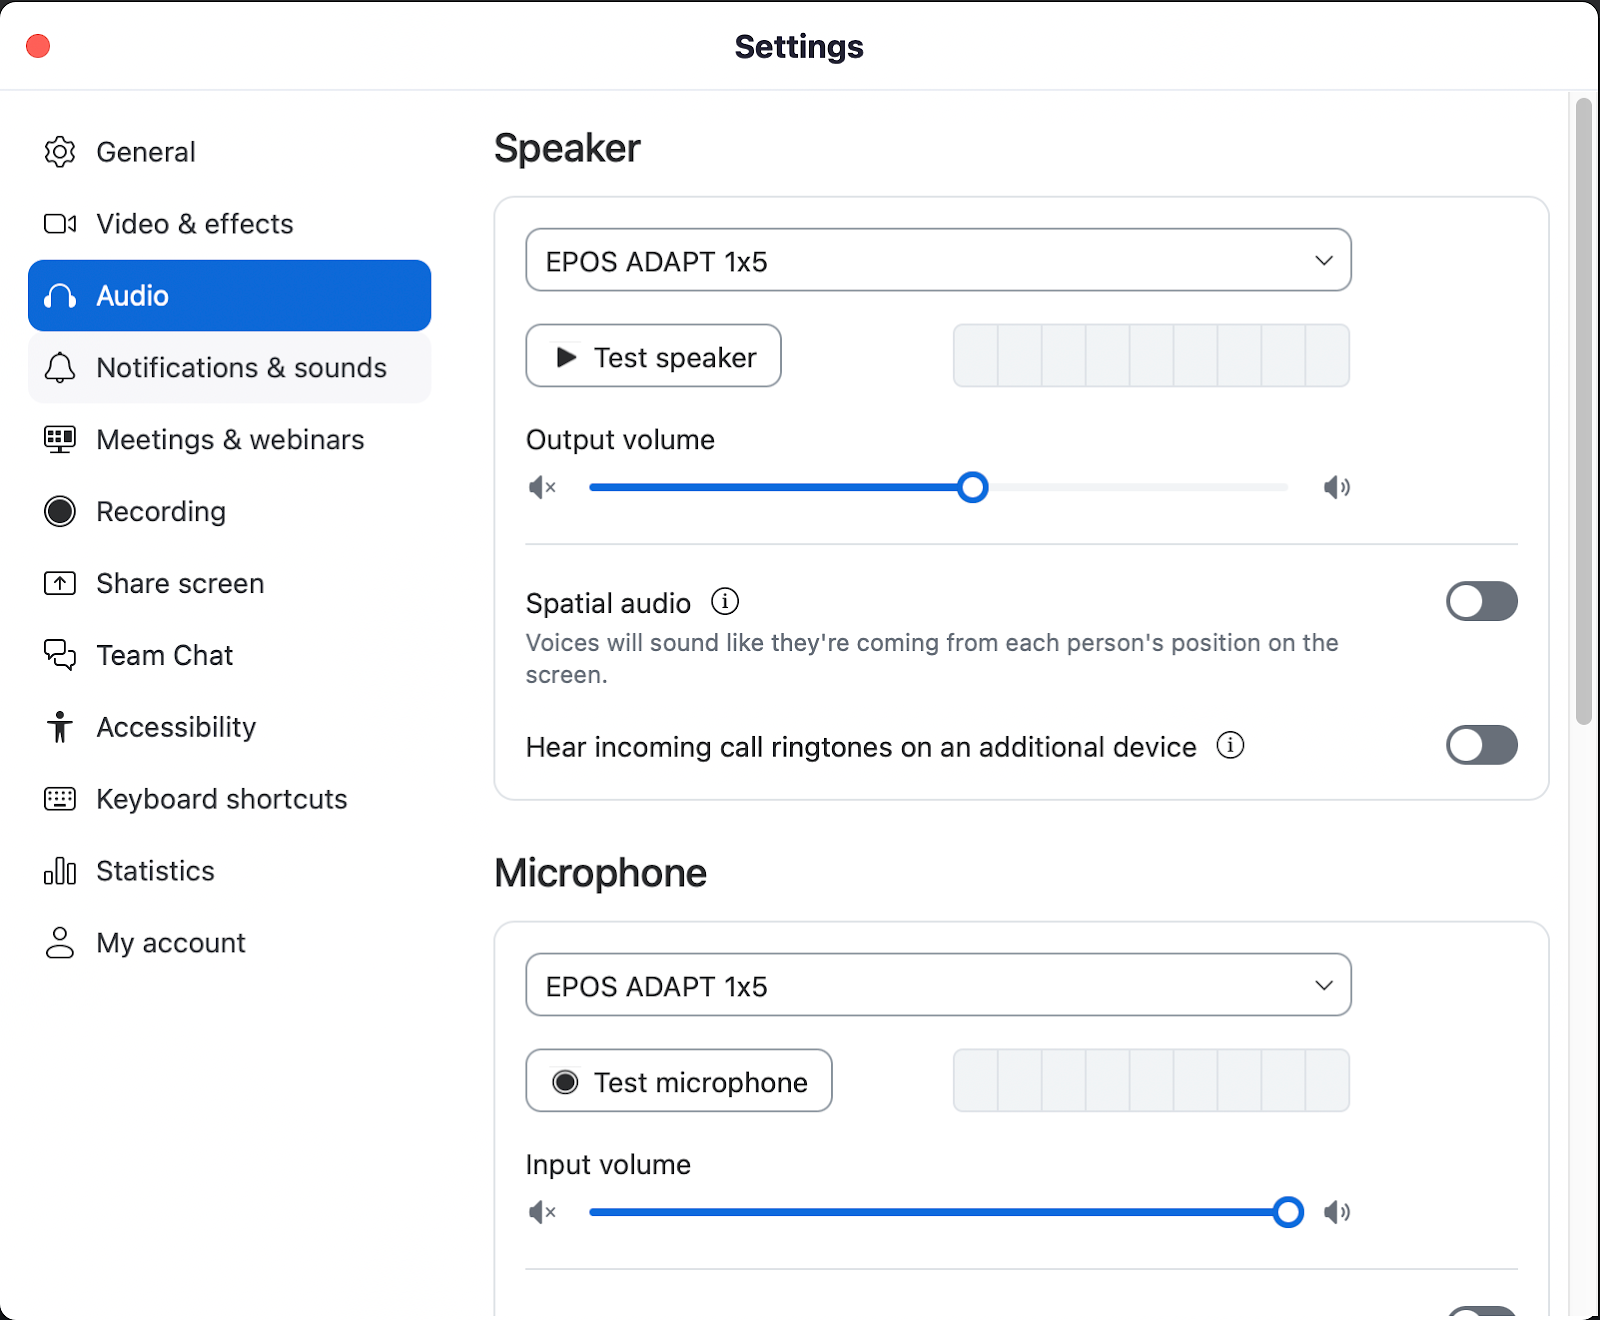Open General settings via the gear icon

tap(60, 152)
